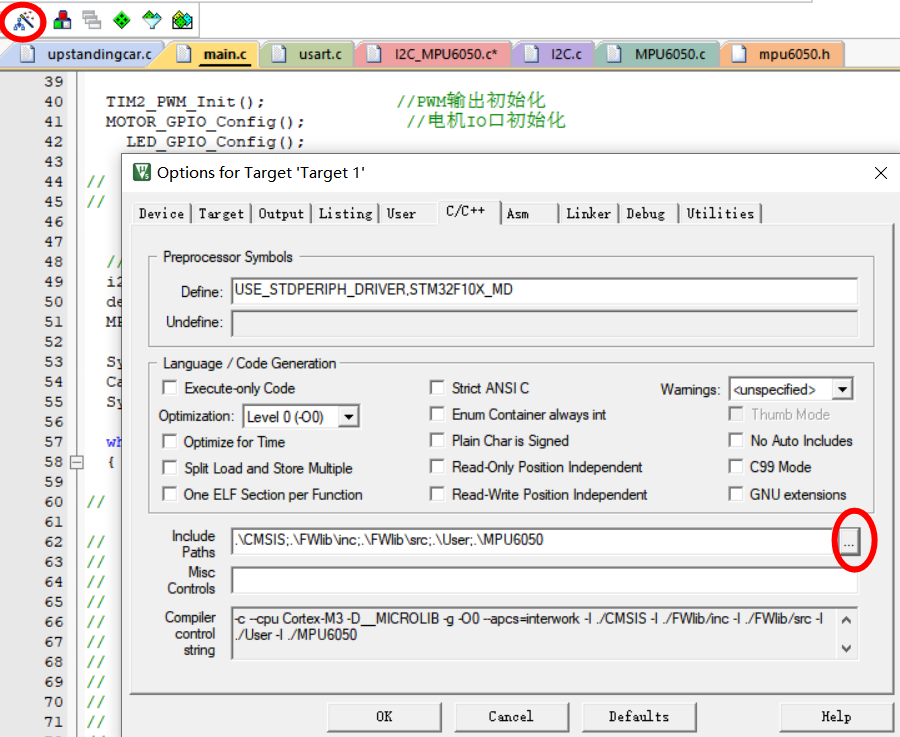Switch to the Linker tab

coord(588,213)
